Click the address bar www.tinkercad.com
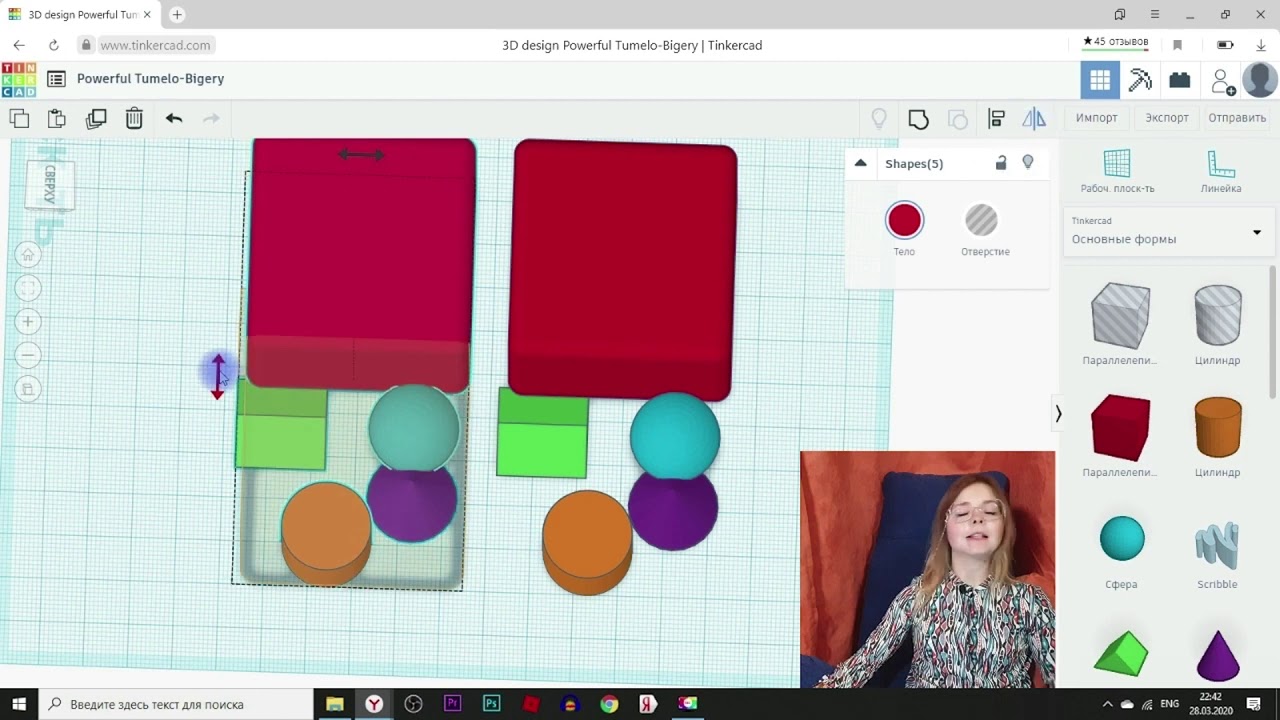Image resolution: width=1280 pixels, height=720 pixels. pyautogui.click(x=155, y=45)
